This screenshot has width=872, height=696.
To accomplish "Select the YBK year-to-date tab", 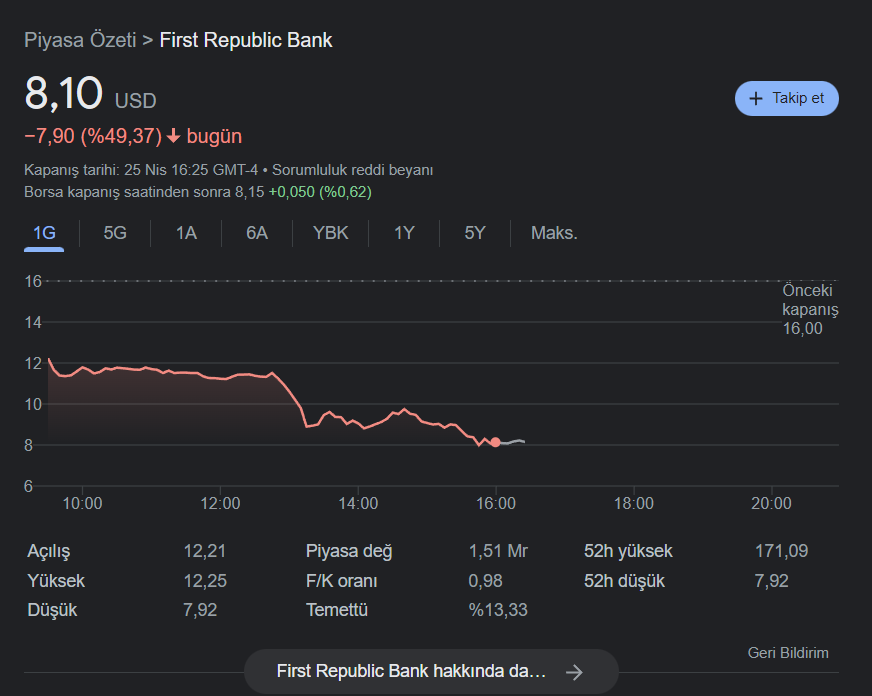I will click(x=331, y=233).
